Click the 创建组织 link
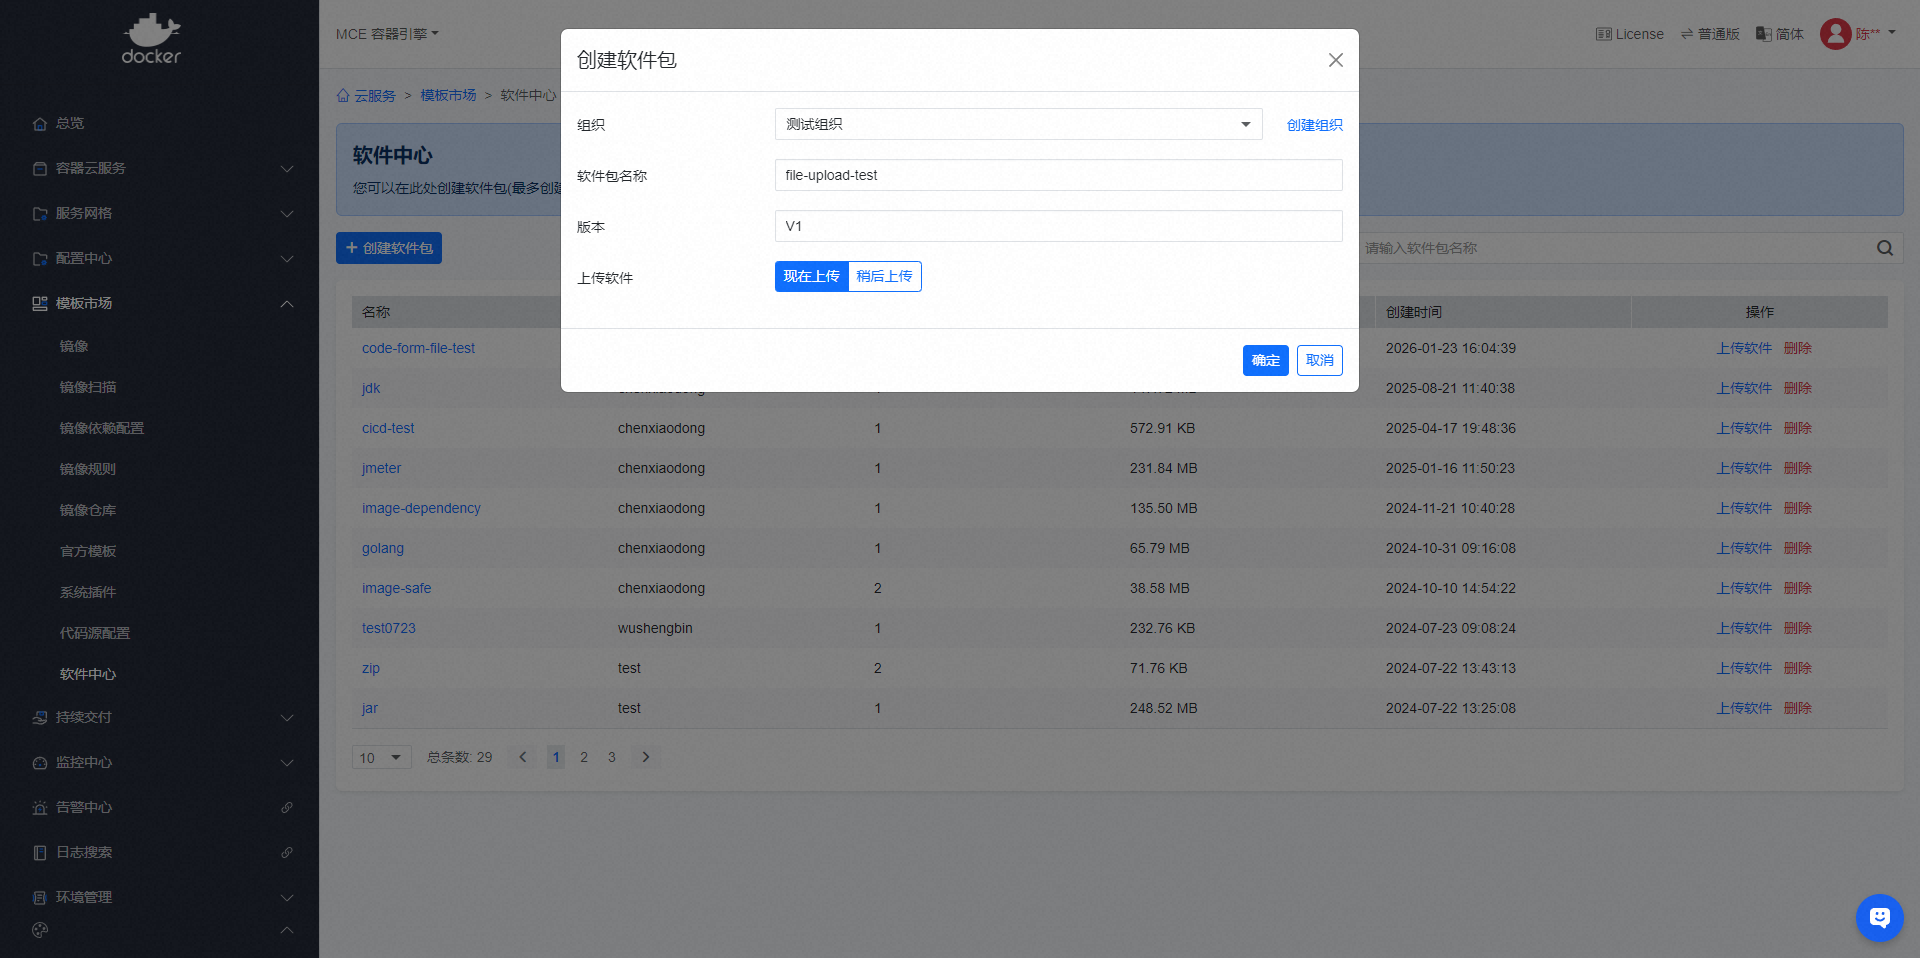The image size is (1920, 958). click(1314, 125)
